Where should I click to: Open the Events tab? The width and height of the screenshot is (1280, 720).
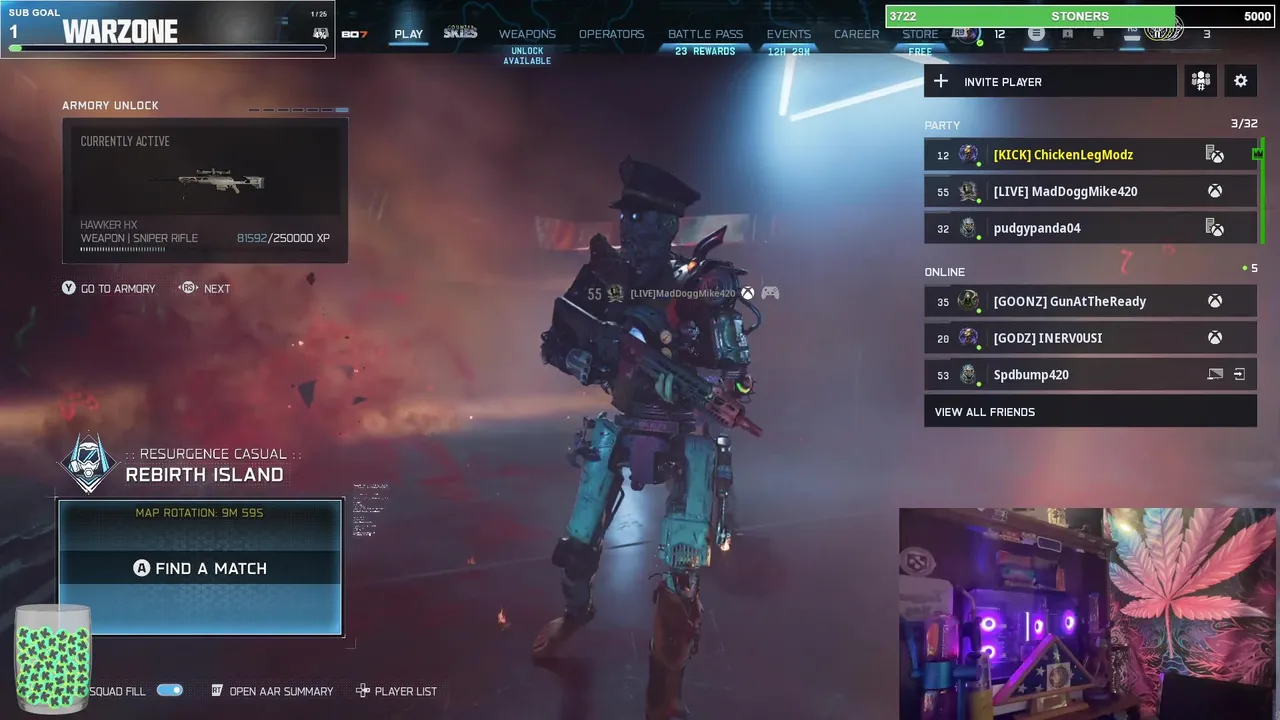788,34
